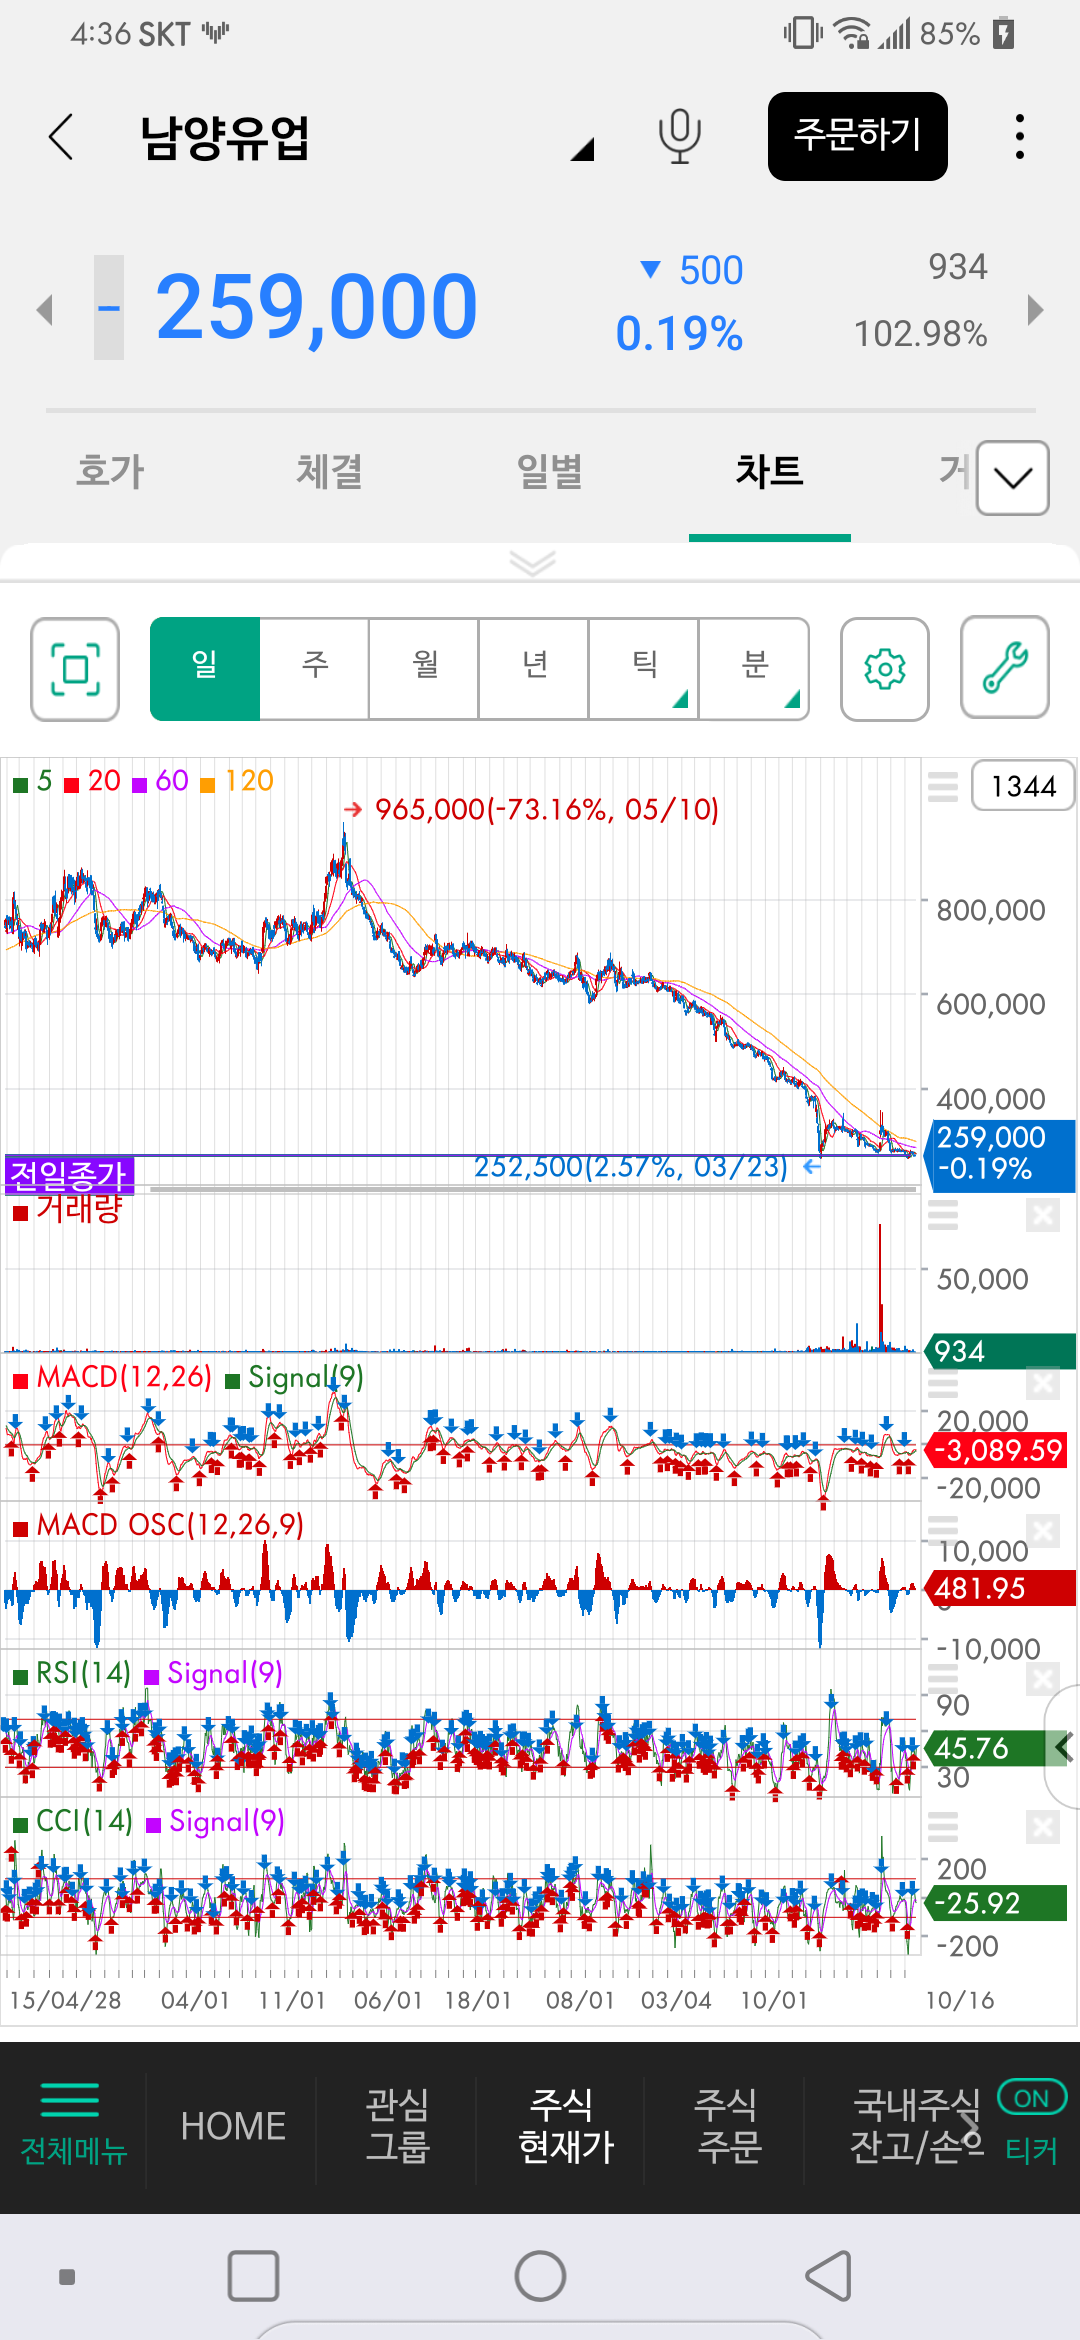The height and width of the screenshot is (2340, 1080).
Task: Tap the 120-day moving average legend
Action: (237, 781)
